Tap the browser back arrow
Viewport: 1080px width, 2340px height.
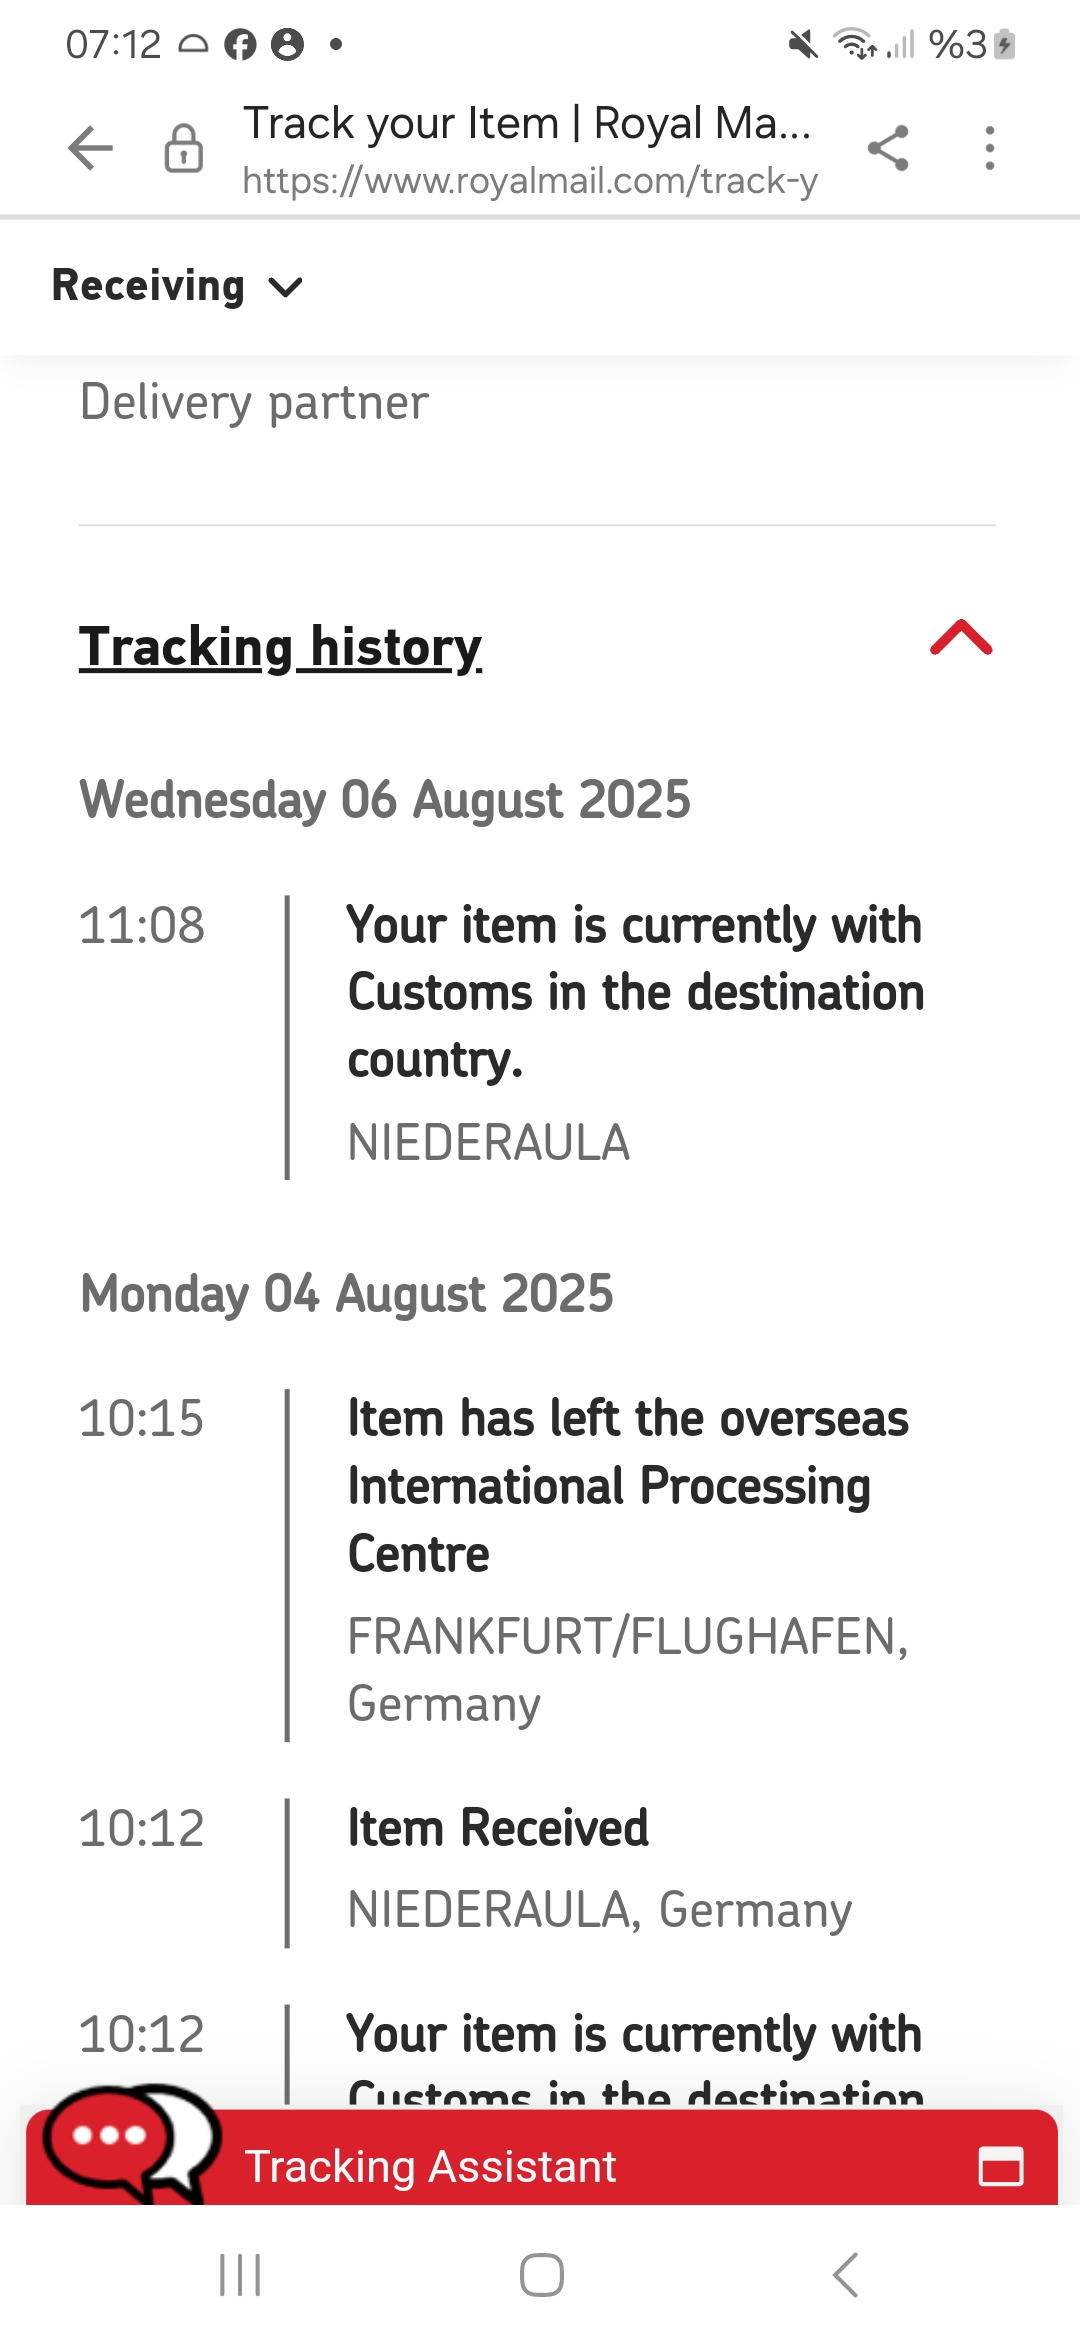[x=90, y=148]
